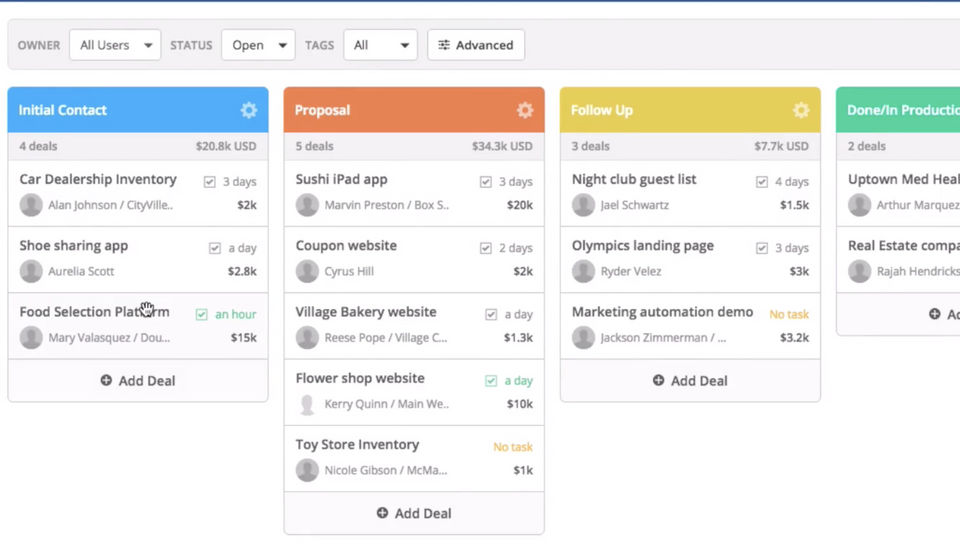Open Flower shop website deal
This screenshot has height=556, width=960.
click(x=360, y=378)
